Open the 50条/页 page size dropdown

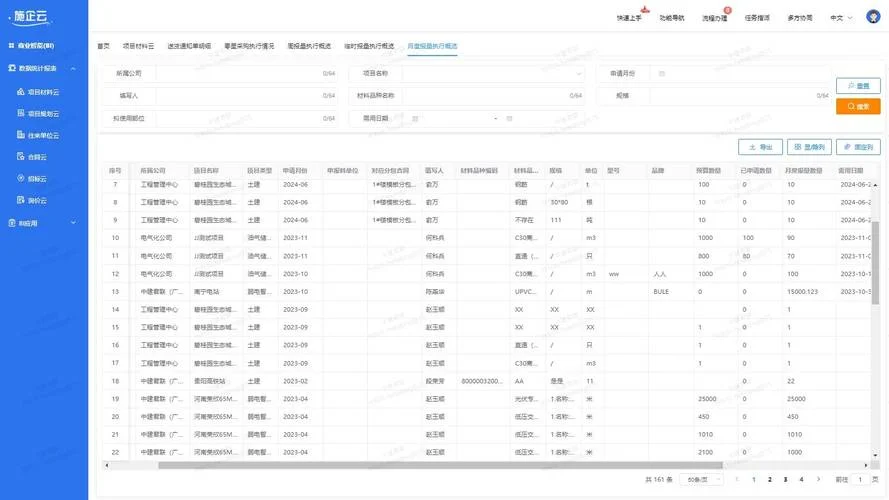click(701, 480)
